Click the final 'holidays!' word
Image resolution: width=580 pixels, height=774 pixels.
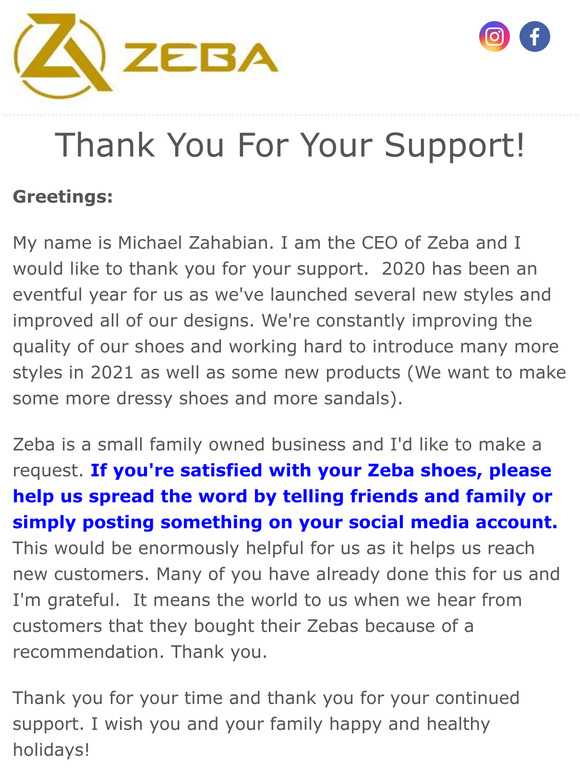pyautogui.click(x=51, y=749)
